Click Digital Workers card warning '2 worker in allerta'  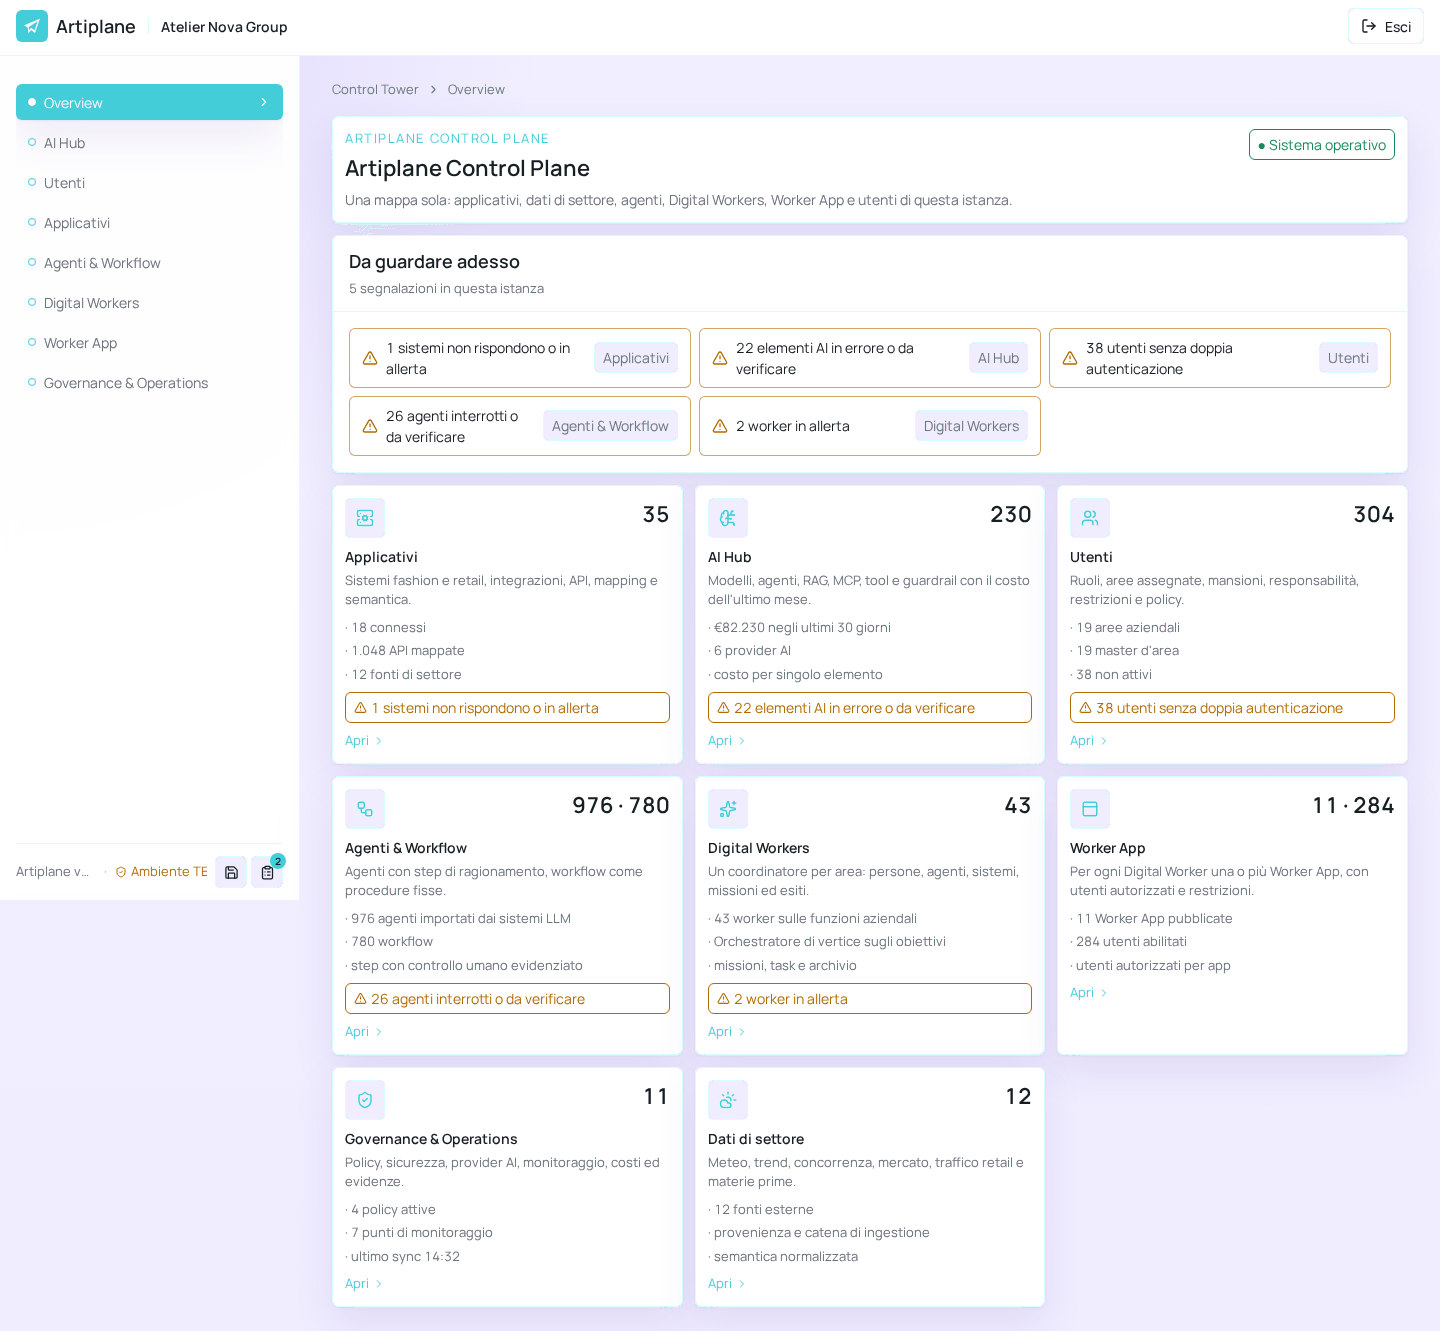click(870, 999)
